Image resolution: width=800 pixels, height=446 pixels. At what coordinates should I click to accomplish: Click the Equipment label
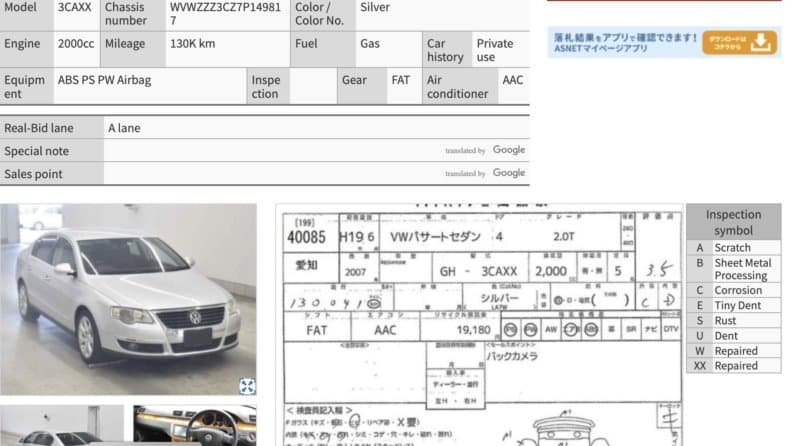click(24, 87)
